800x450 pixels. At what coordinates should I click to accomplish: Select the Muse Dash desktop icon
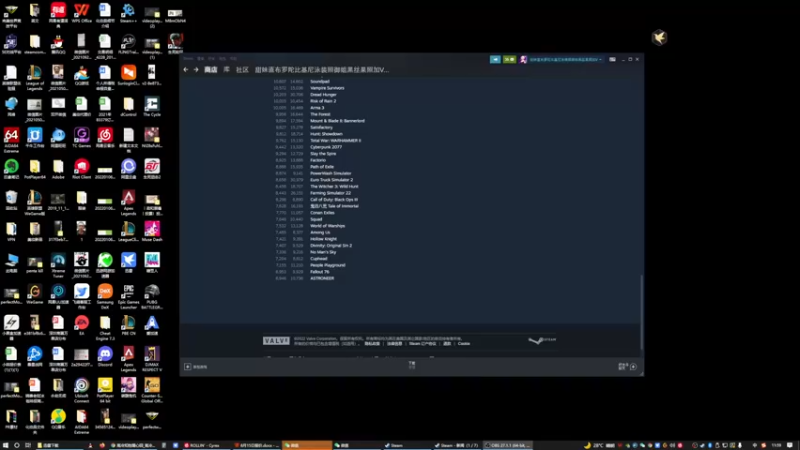pyautogui.click(x=152, y=231)
